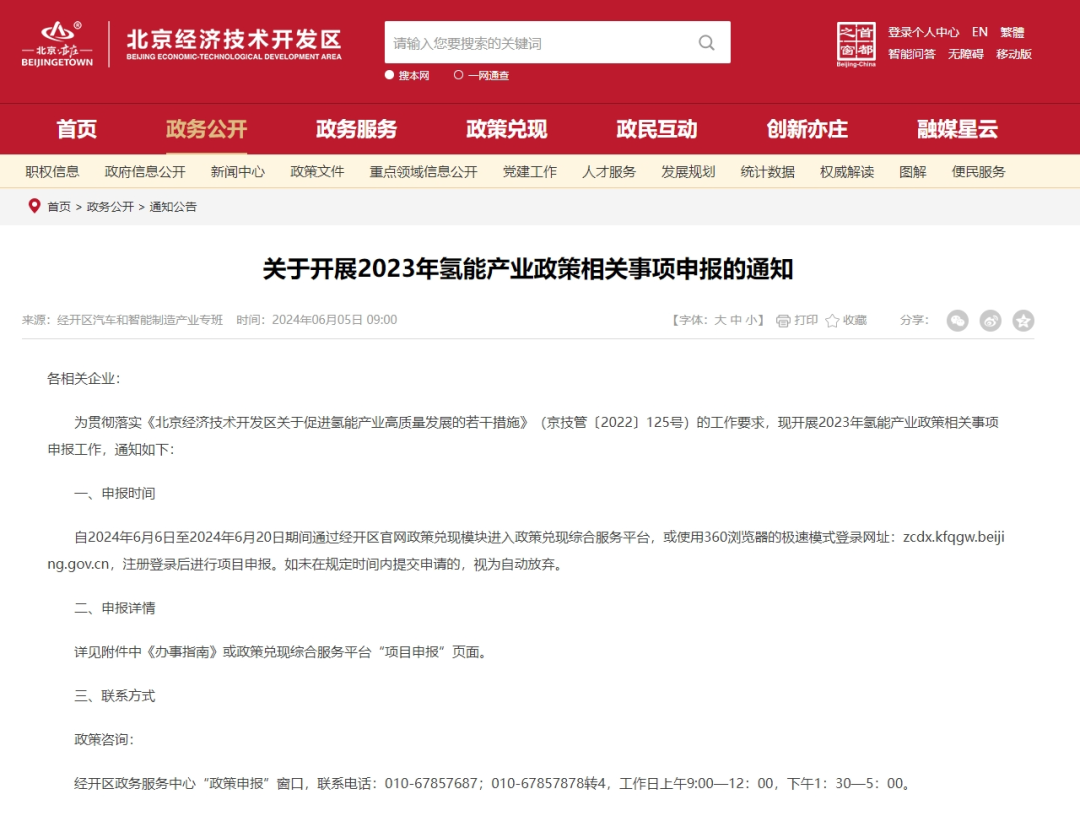1080x816 pixels.
Task: Open the Beijing-China capital window logo
Action: click(x=856, y=44)
